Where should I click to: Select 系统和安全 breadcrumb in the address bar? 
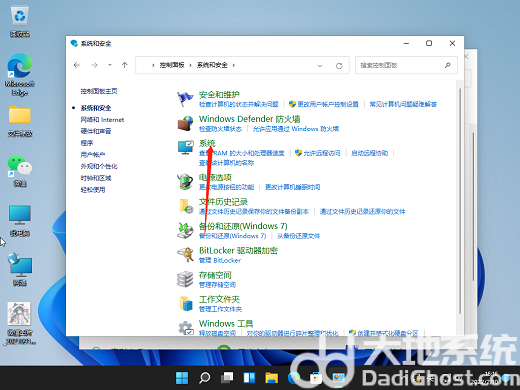point(212,65)
